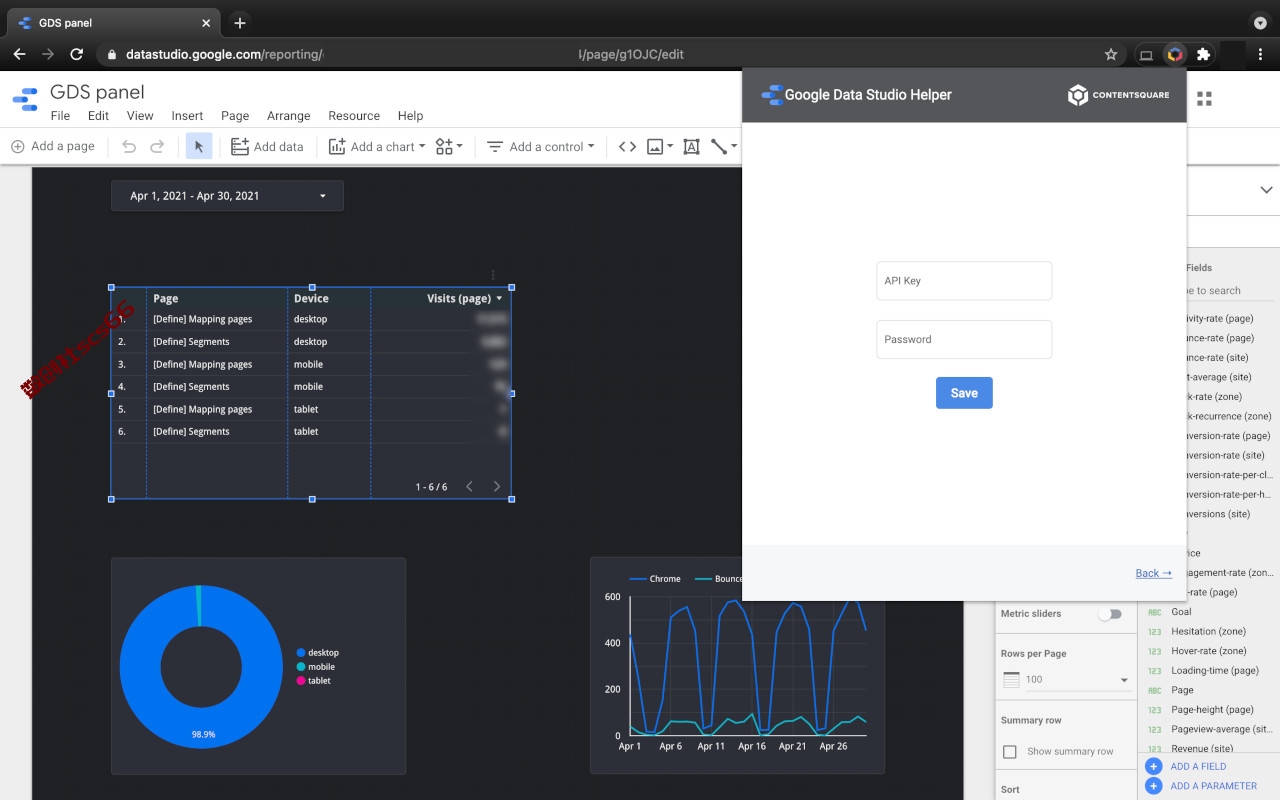The image size is (1280, 800).
Task: Click the URL embed icon
Action: pyautogui.click(x=627, y=146)
